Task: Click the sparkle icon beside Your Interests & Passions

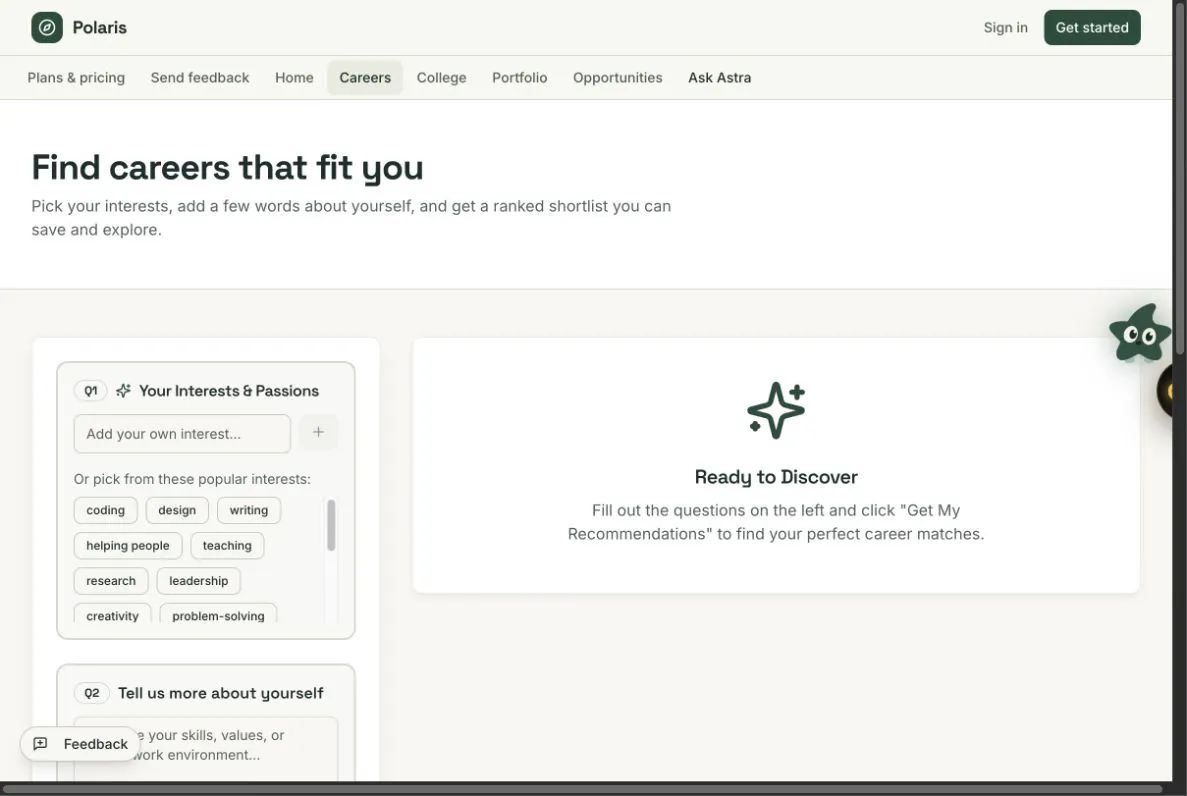Action: tap(123, 391)
